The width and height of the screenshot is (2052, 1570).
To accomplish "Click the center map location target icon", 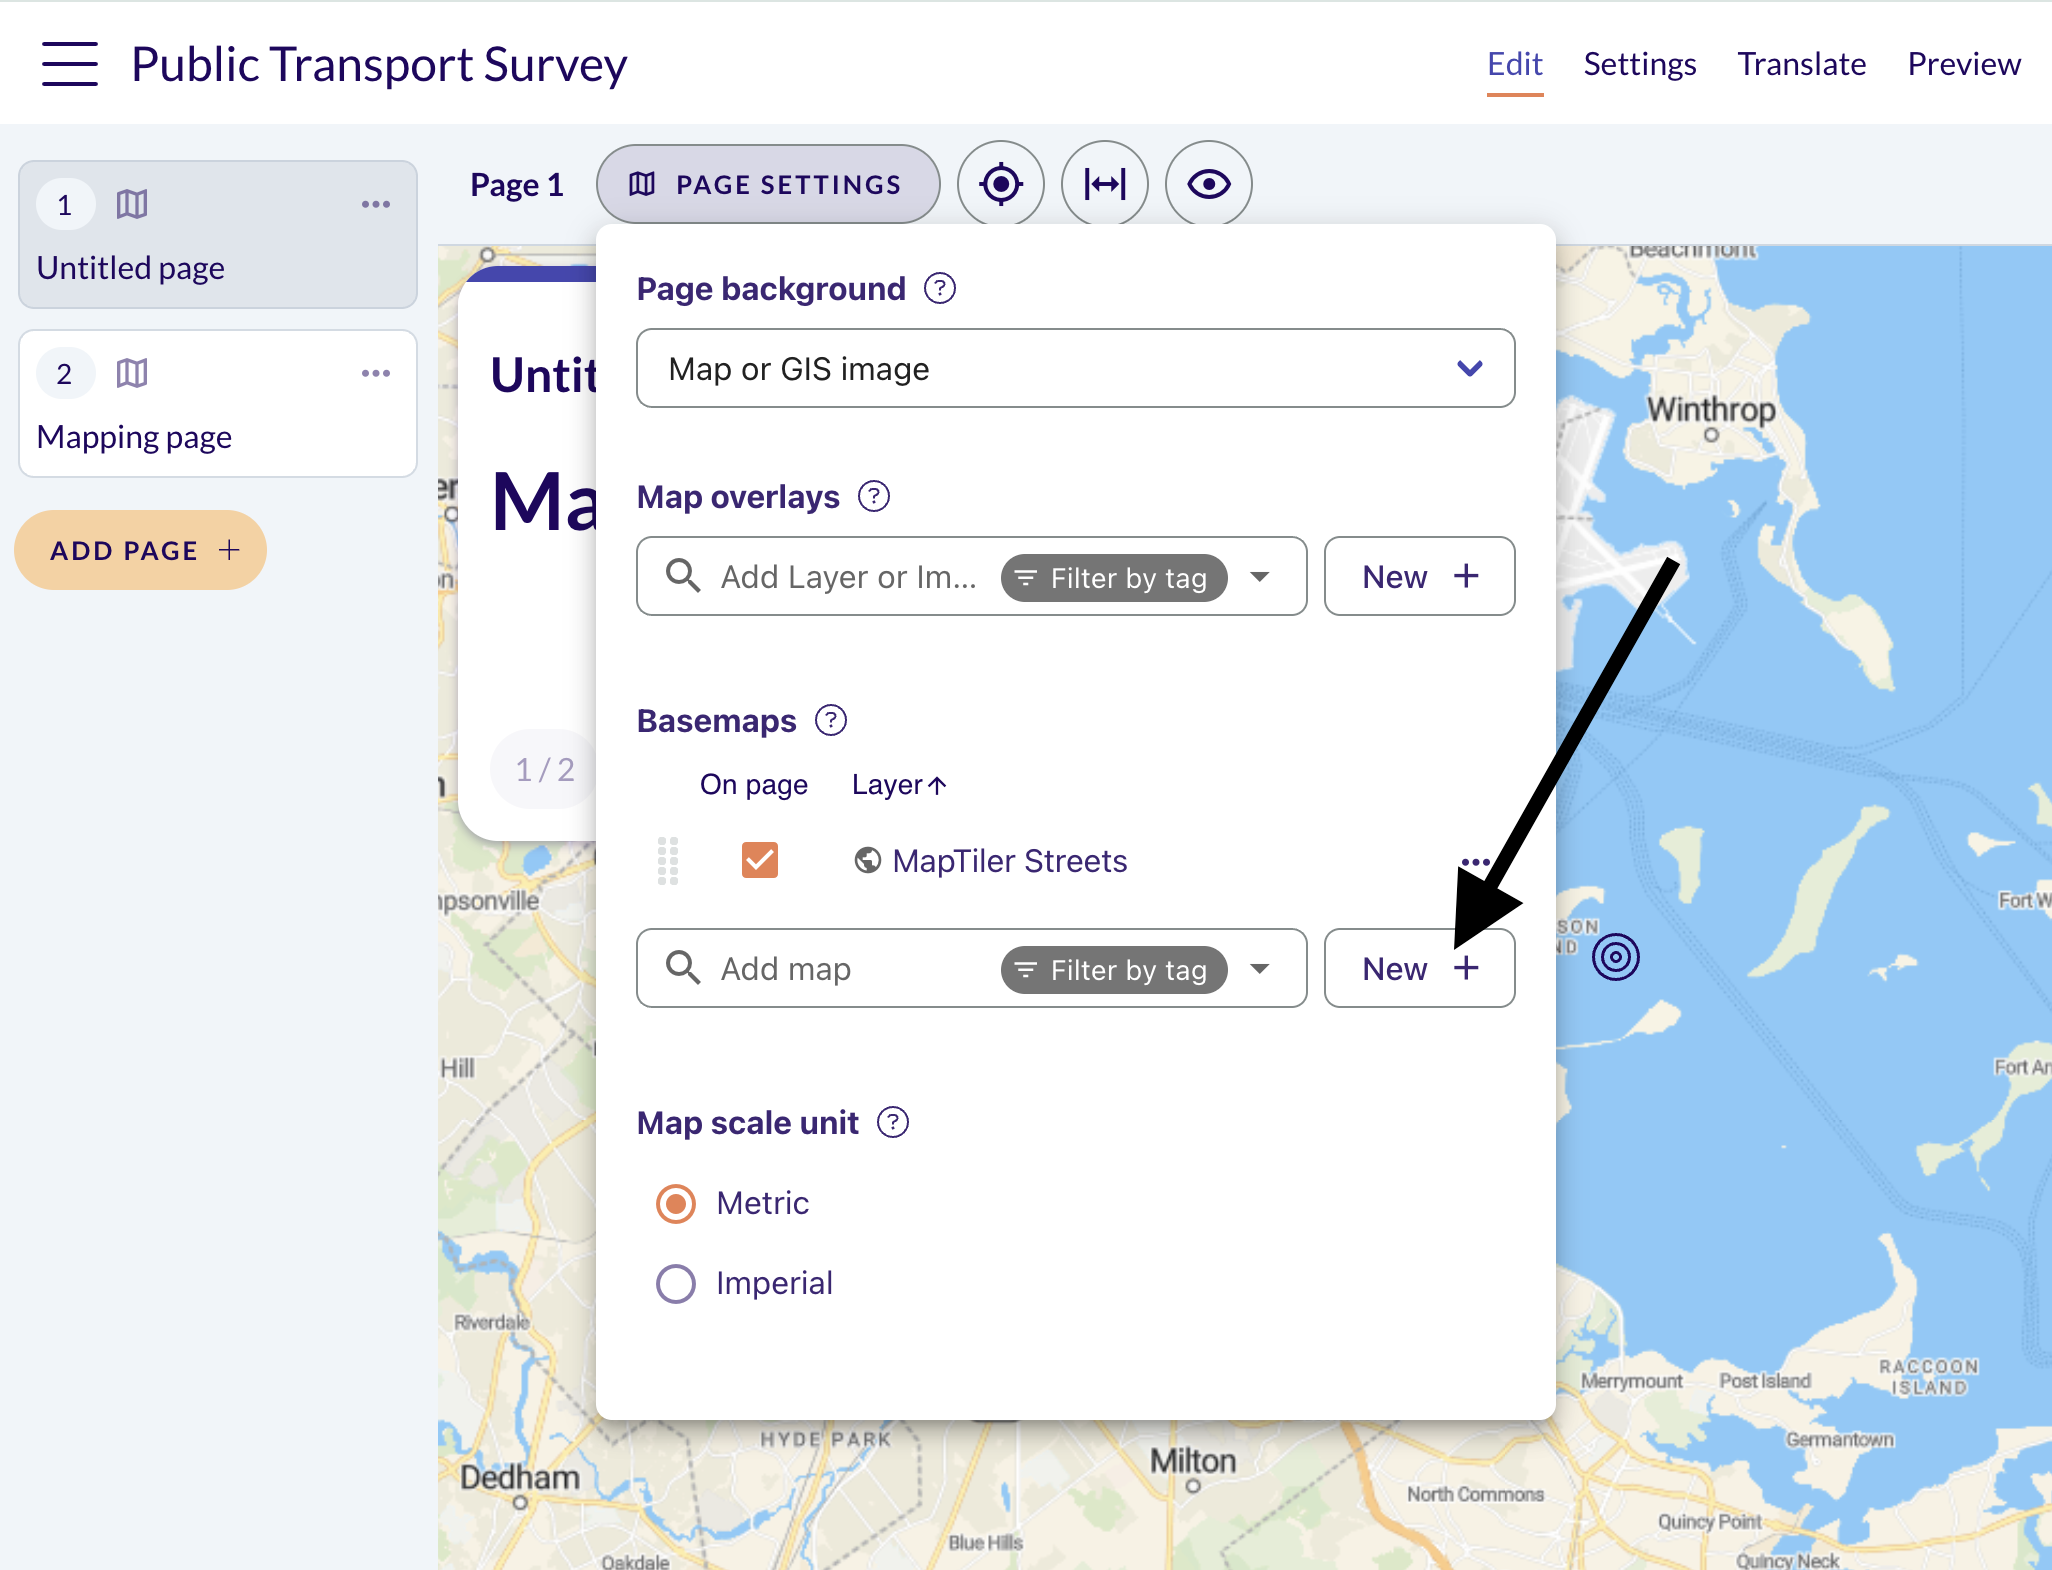I will pos(1001,184).
